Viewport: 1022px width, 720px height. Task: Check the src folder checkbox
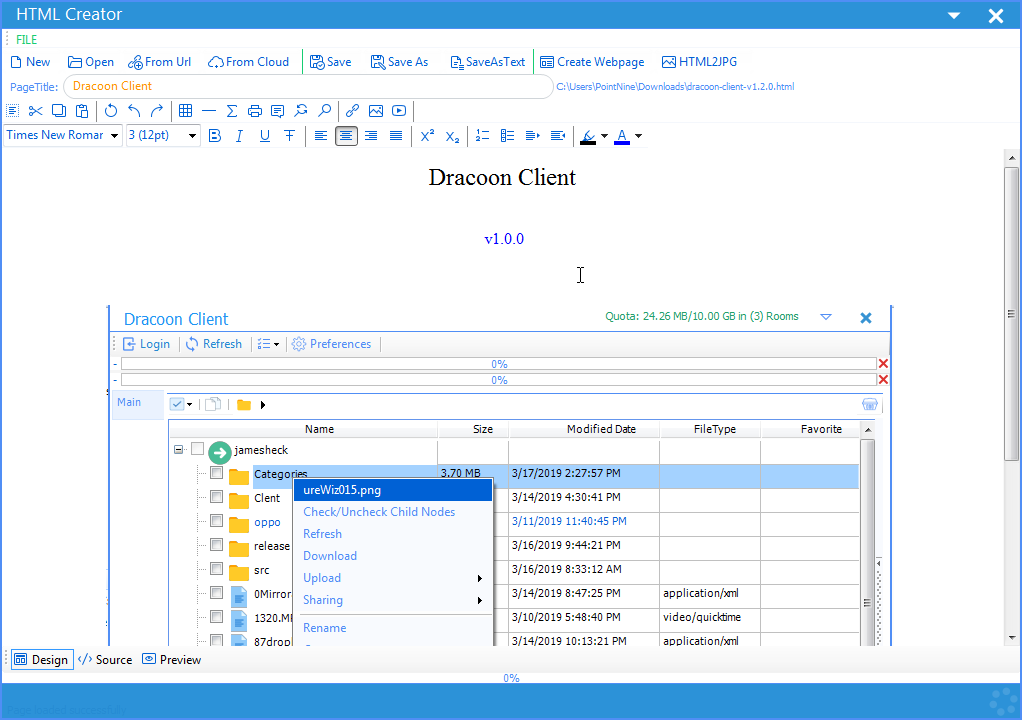pyautogui.click(x=216, y=569)
